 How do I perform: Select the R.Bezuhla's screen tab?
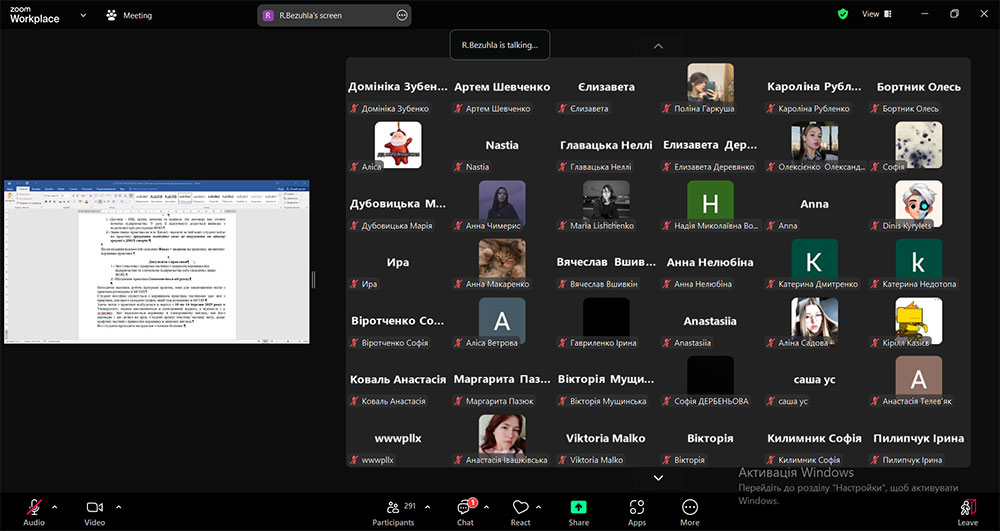[334, 15]
